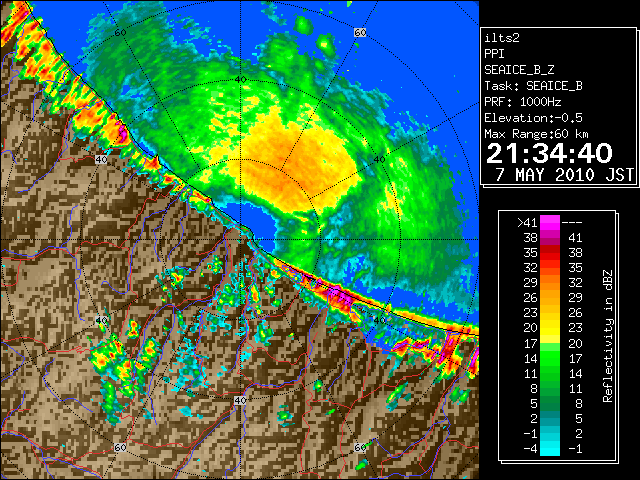The image size is (640, 480).
Task: Click the 'Max Range:60 km' text
Action: [x=536, y=134]
